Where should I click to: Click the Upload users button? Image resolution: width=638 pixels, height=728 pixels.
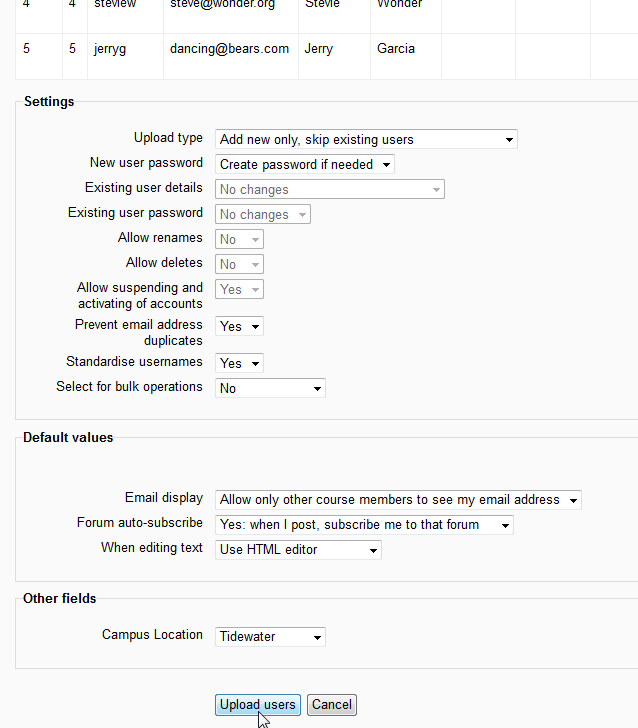point(257,705)
